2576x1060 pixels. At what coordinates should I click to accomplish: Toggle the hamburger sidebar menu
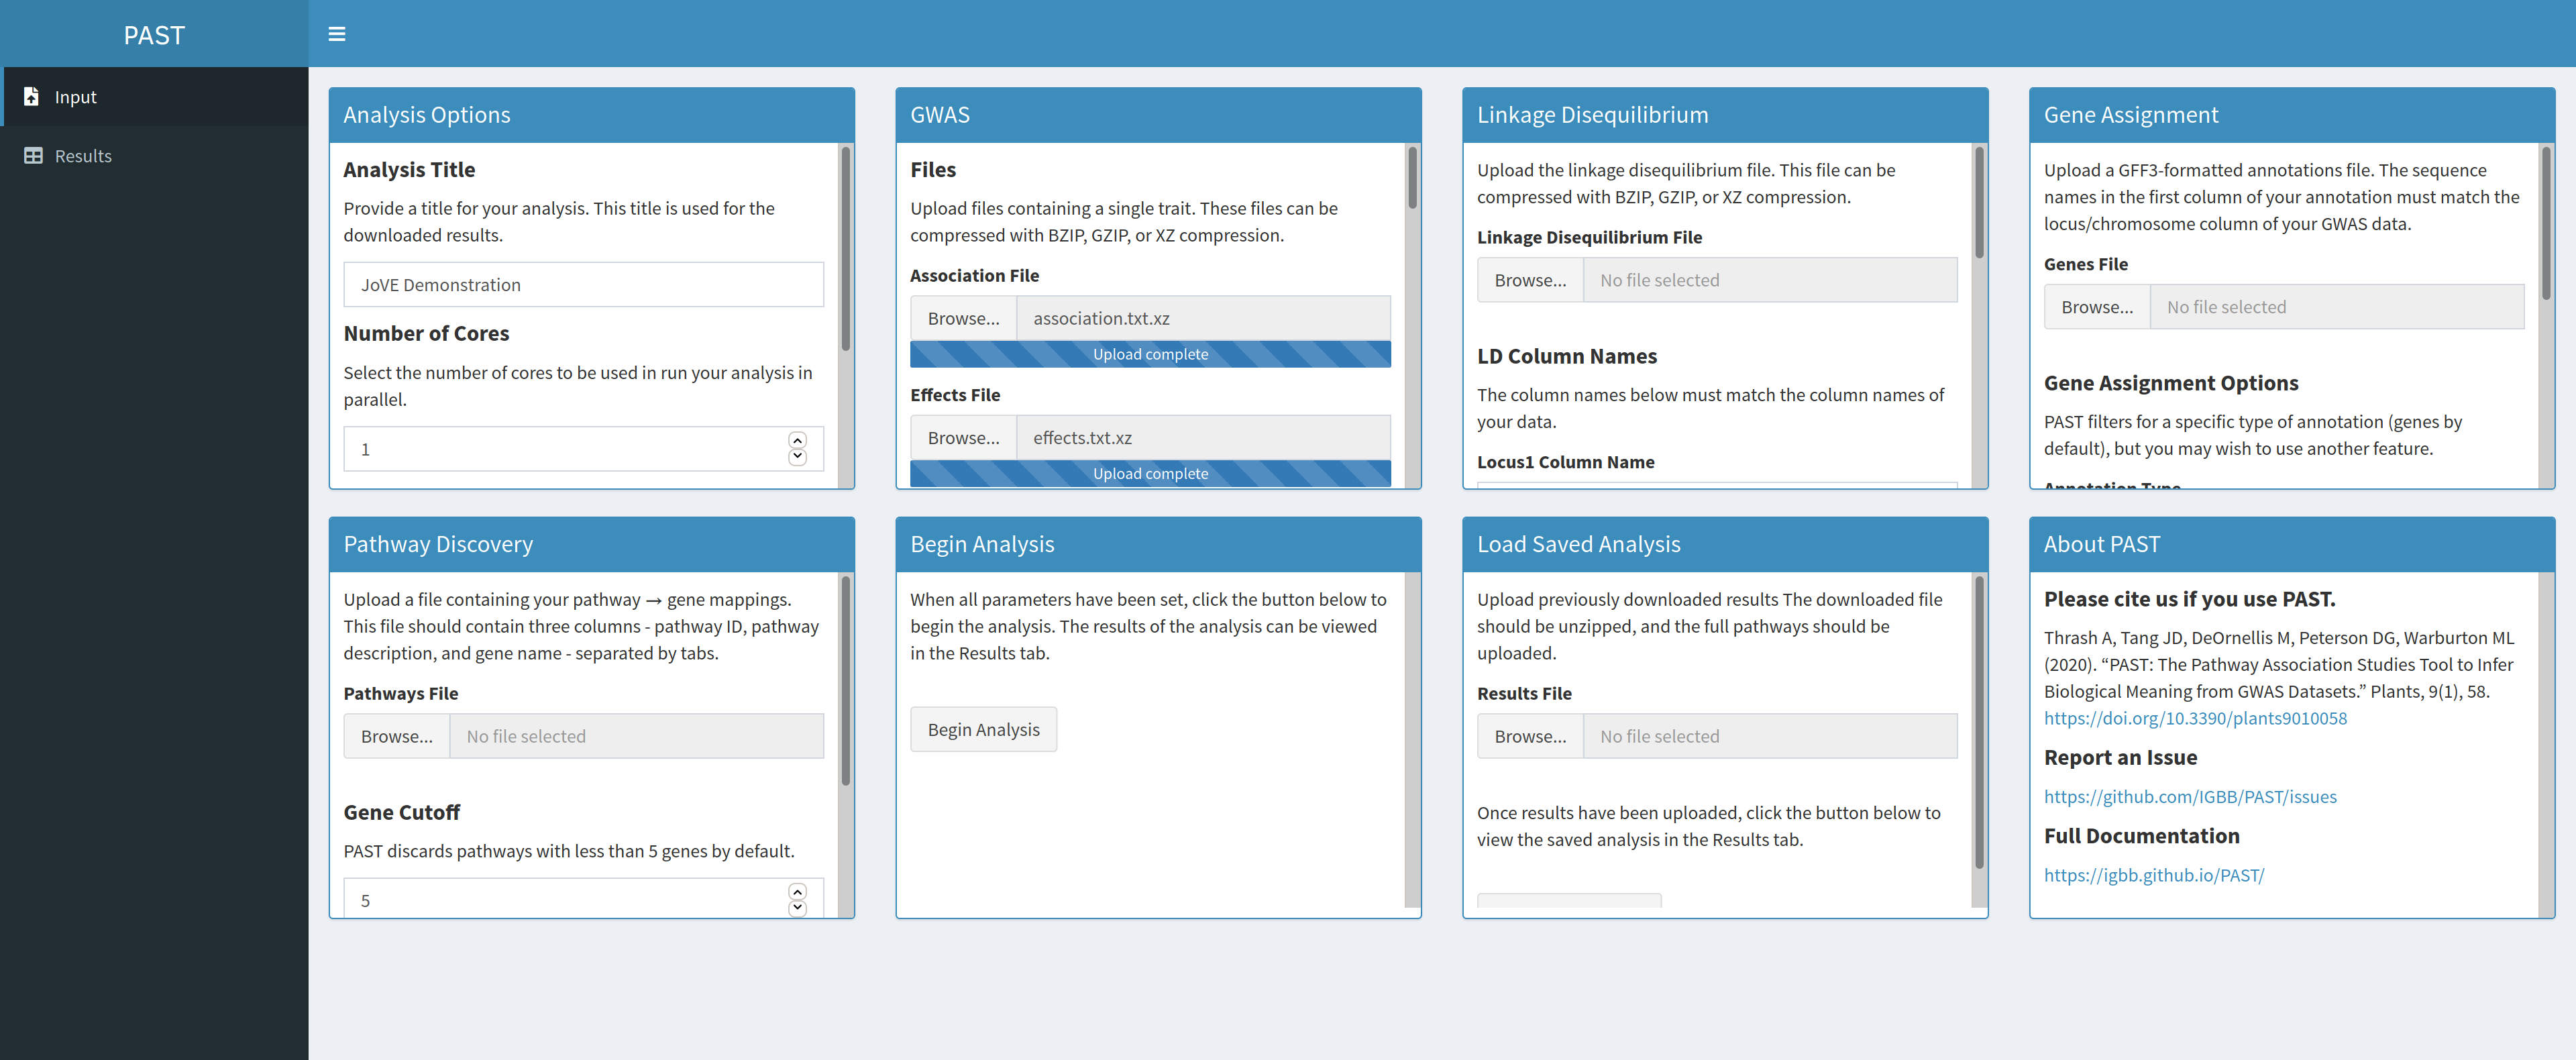tap(337, 34)
